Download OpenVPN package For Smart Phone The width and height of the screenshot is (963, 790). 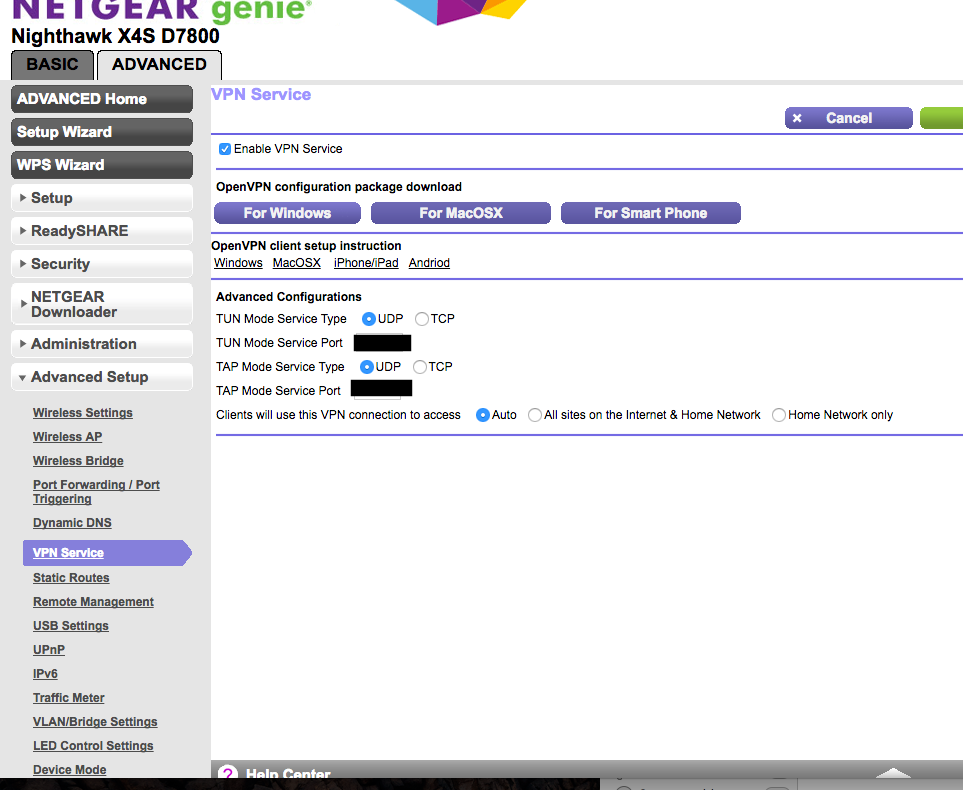(x=650, y=213)
